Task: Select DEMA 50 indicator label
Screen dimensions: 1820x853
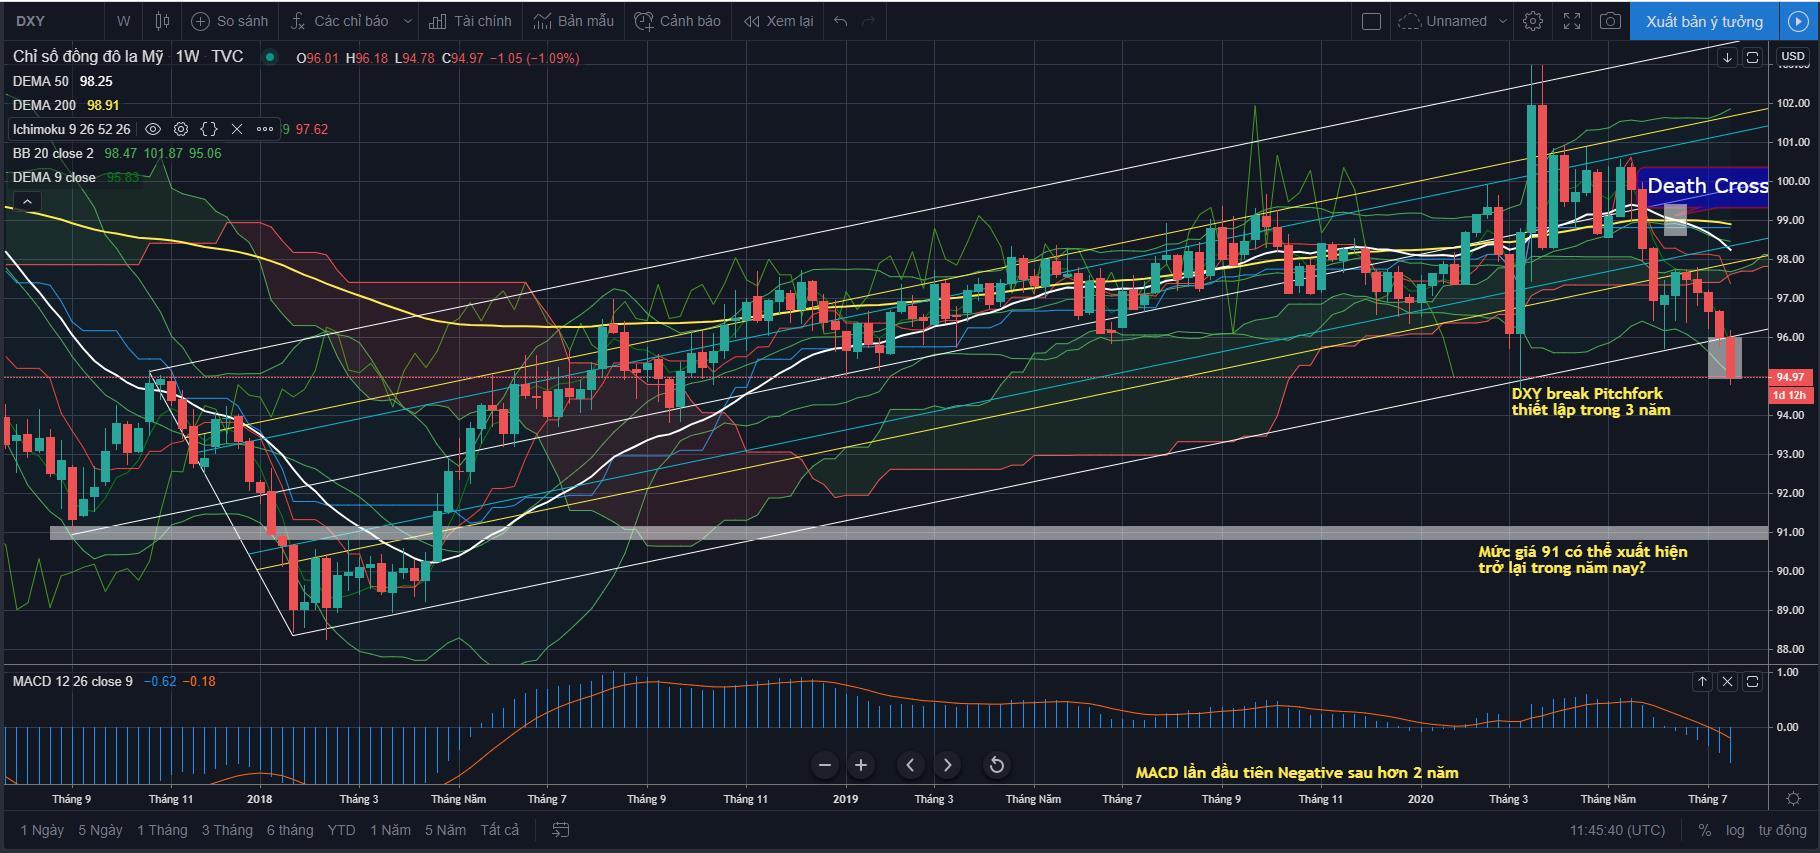Action: [41, 81]
